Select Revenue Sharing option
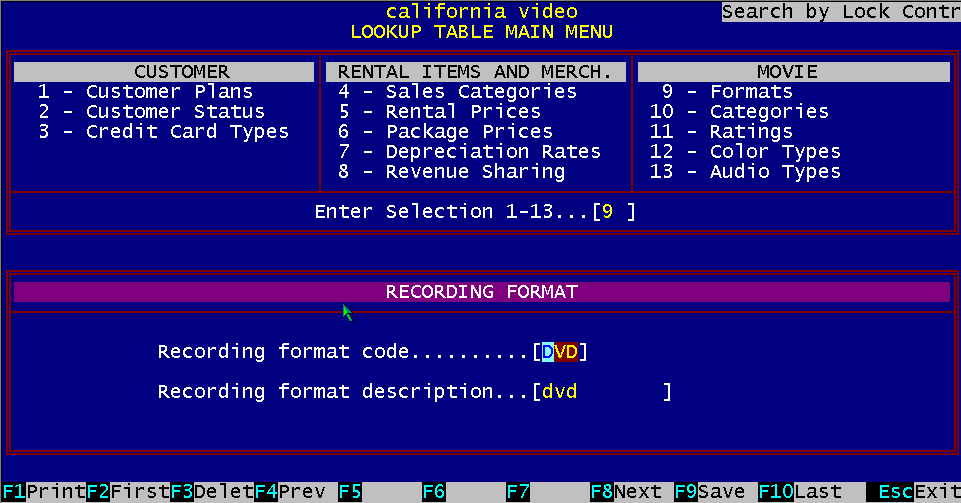 point(451,172)
